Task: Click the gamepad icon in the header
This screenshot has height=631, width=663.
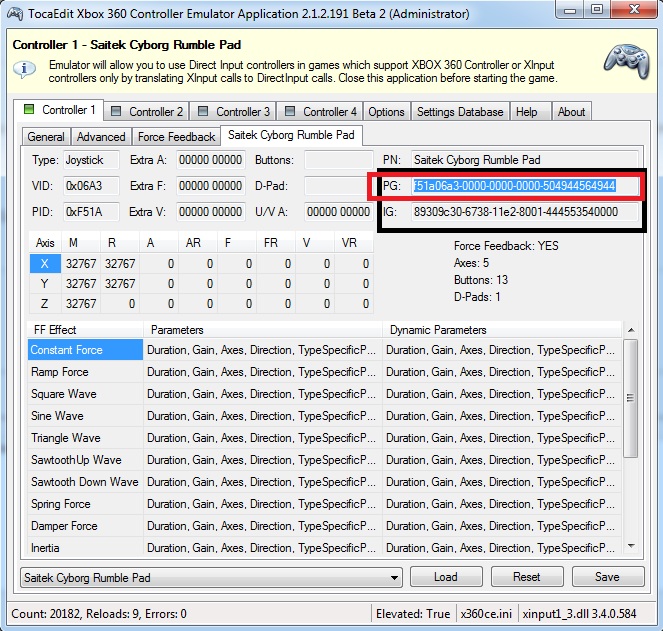Action: point(626,63)
